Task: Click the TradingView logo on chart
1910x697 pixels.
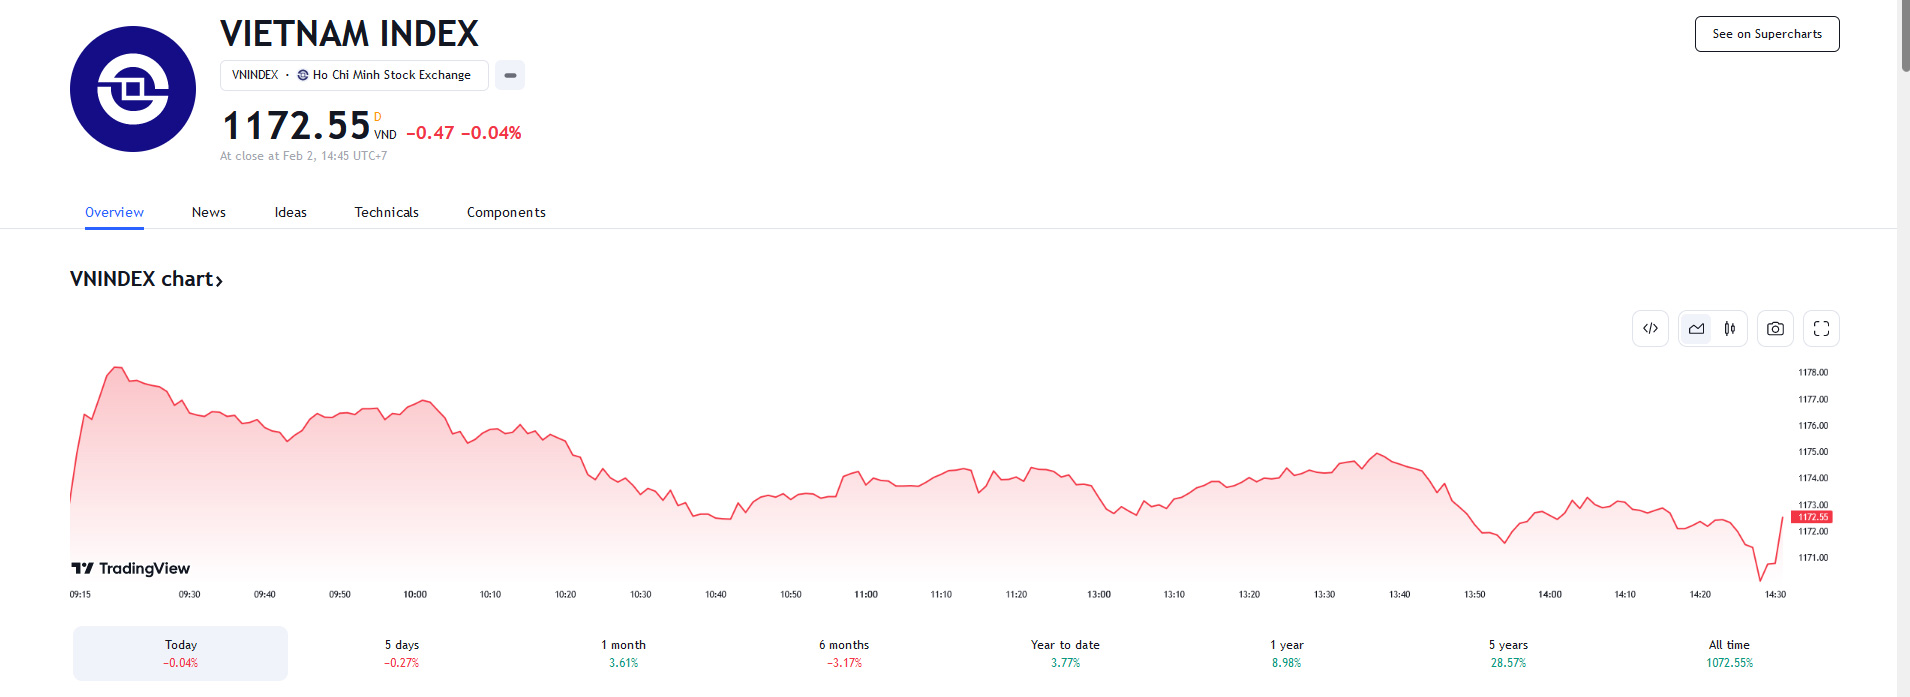Action: pyautogui.click(x=131, y=568)
